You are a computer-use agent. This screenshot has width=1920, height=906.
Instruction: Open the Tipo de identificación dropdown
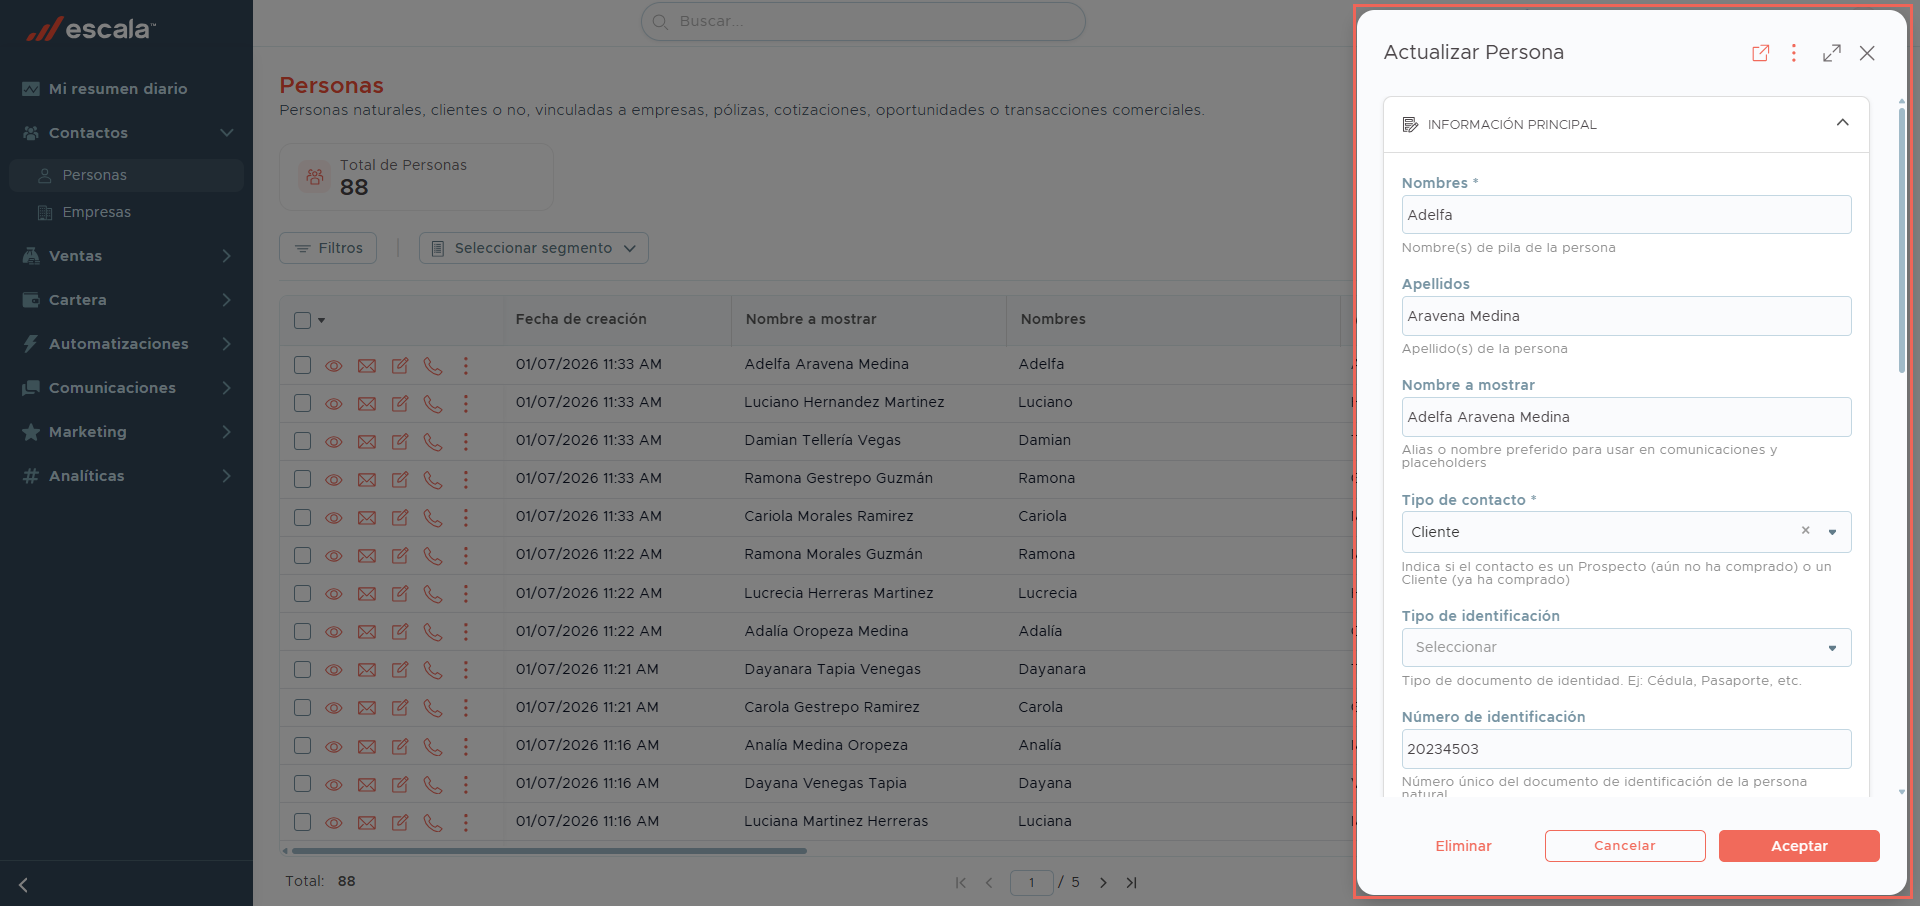click(1626, 647)
